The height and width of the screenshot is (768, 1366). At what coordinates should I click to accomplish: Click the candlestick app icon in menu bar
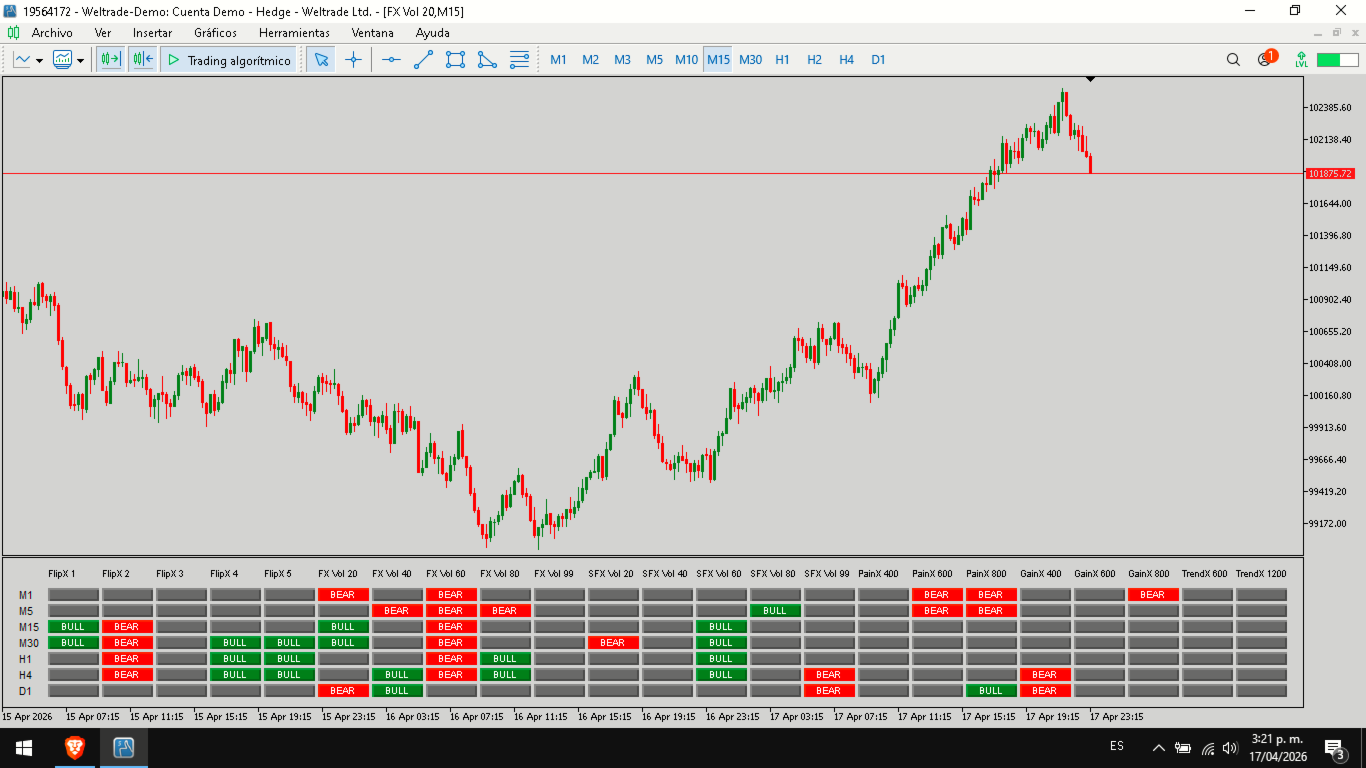14,33
